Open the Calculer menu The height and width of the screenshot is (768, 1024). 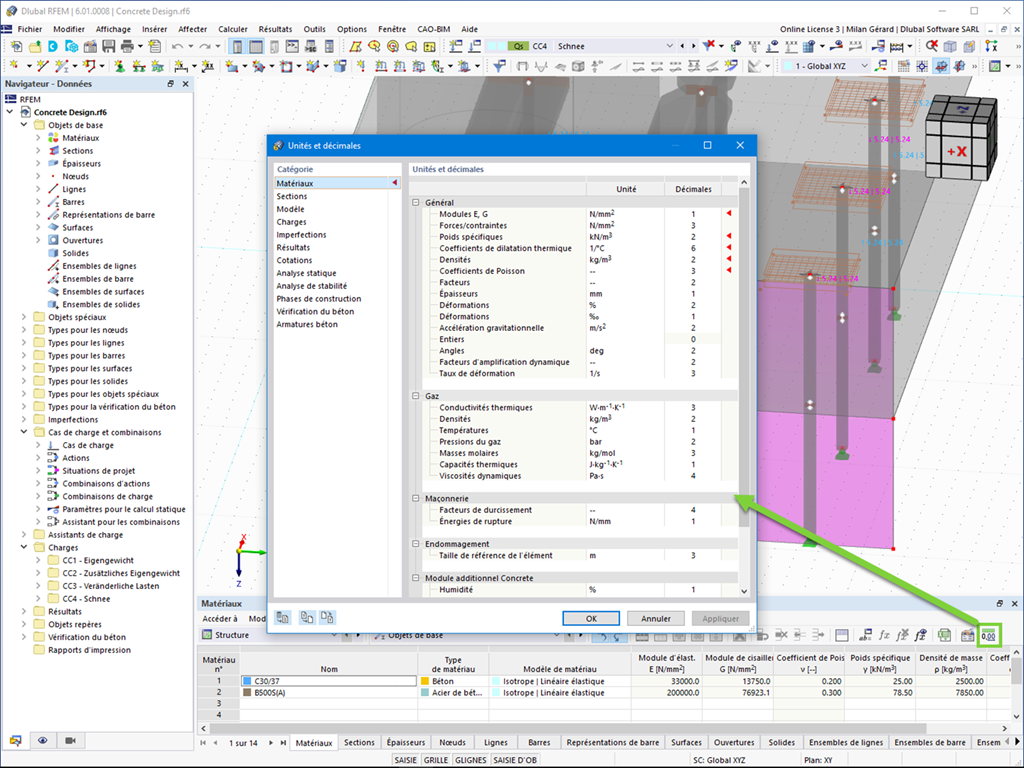232,29
